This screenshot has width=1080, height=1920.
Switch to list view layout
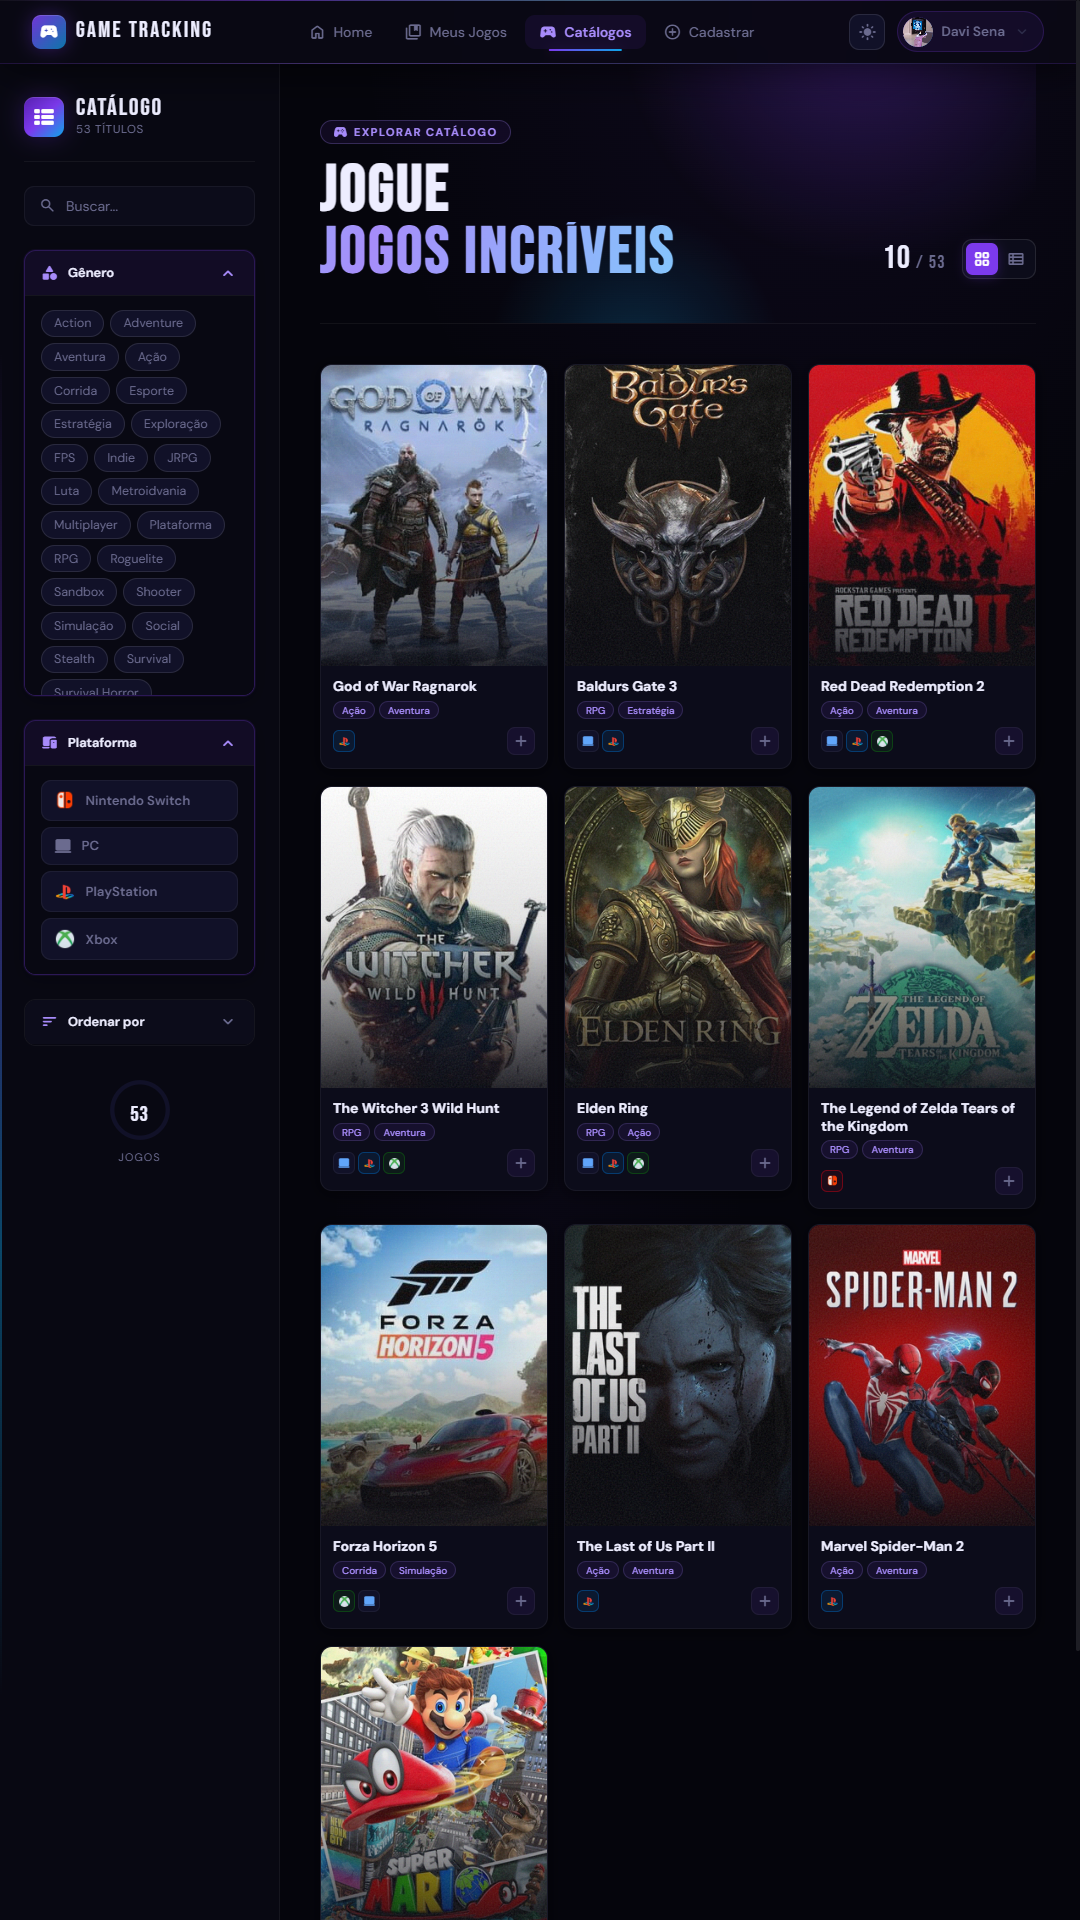point(1016,259)
